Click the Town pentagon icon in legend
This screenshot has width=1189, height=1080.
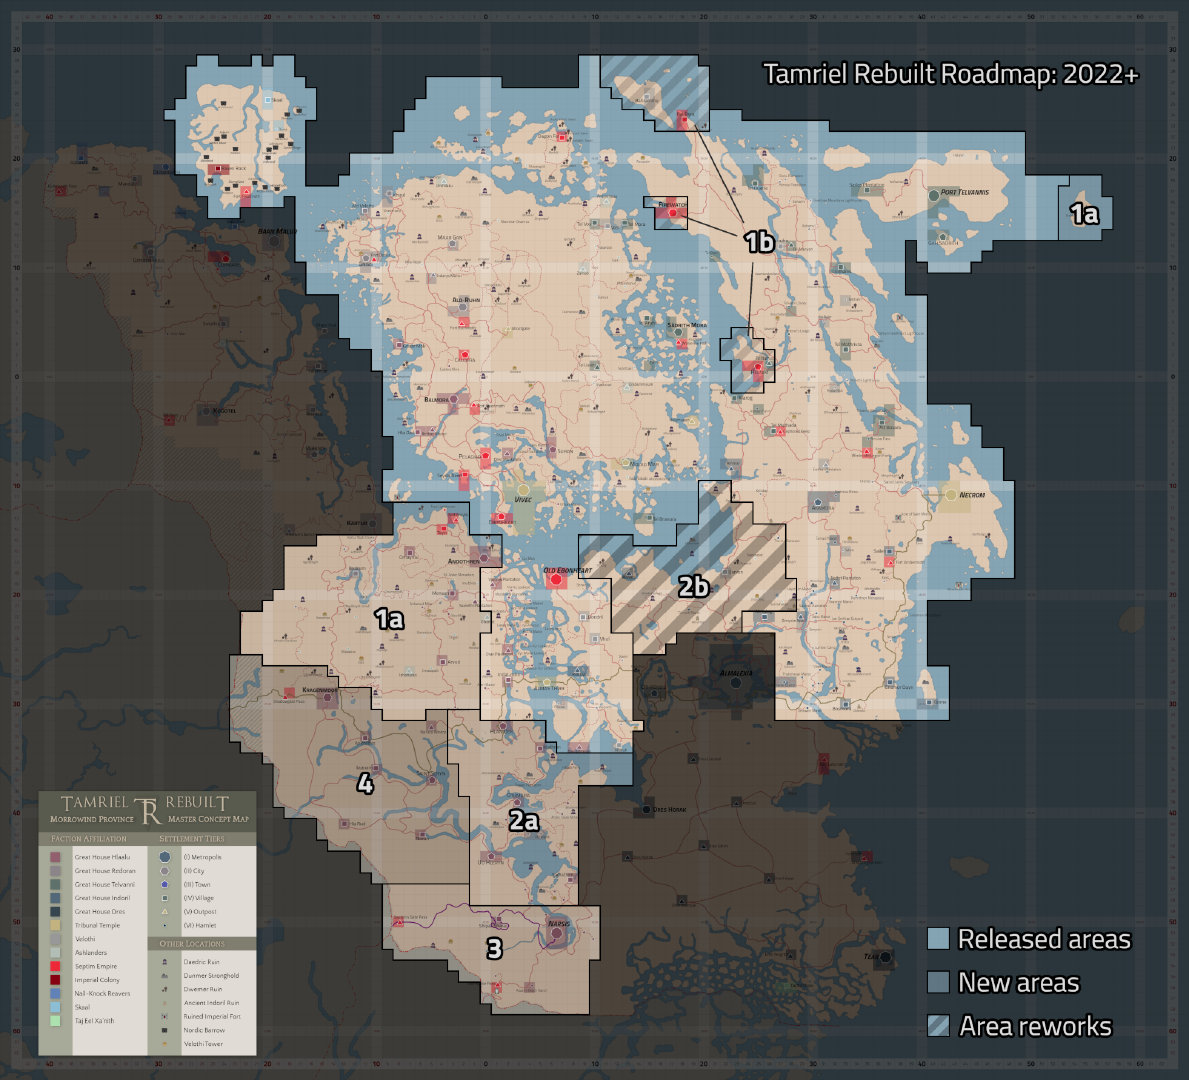point(165,884)
